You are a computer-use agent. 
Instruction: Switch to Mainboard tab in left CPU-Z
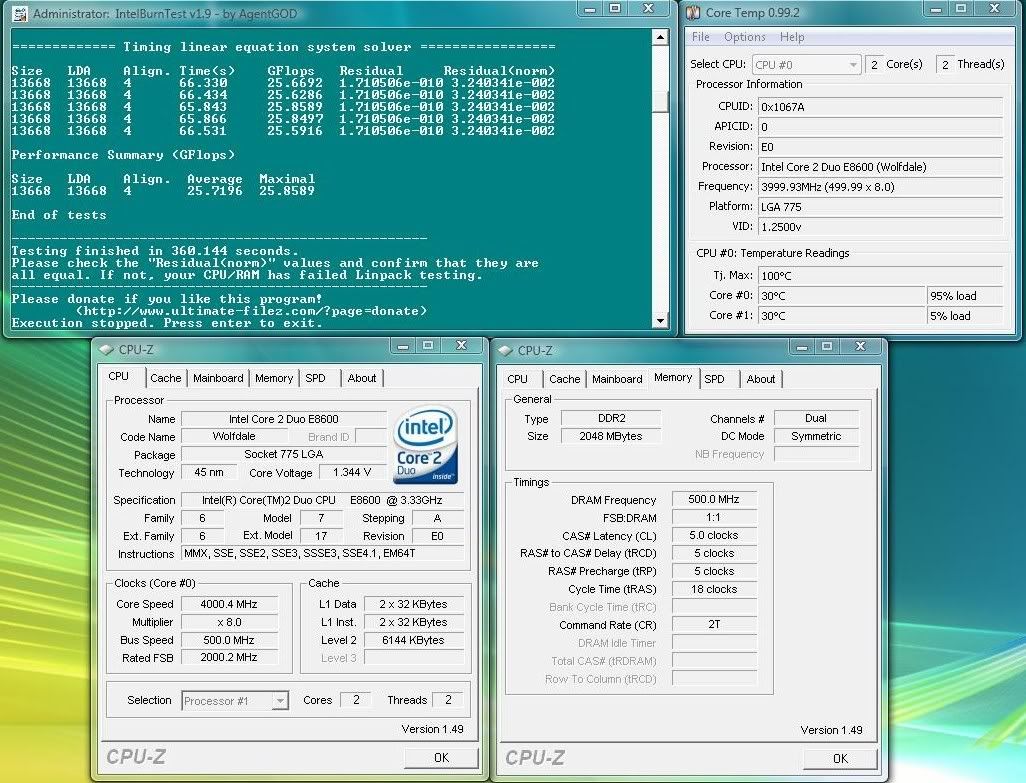pyautogui.click(x=218, y=378)
